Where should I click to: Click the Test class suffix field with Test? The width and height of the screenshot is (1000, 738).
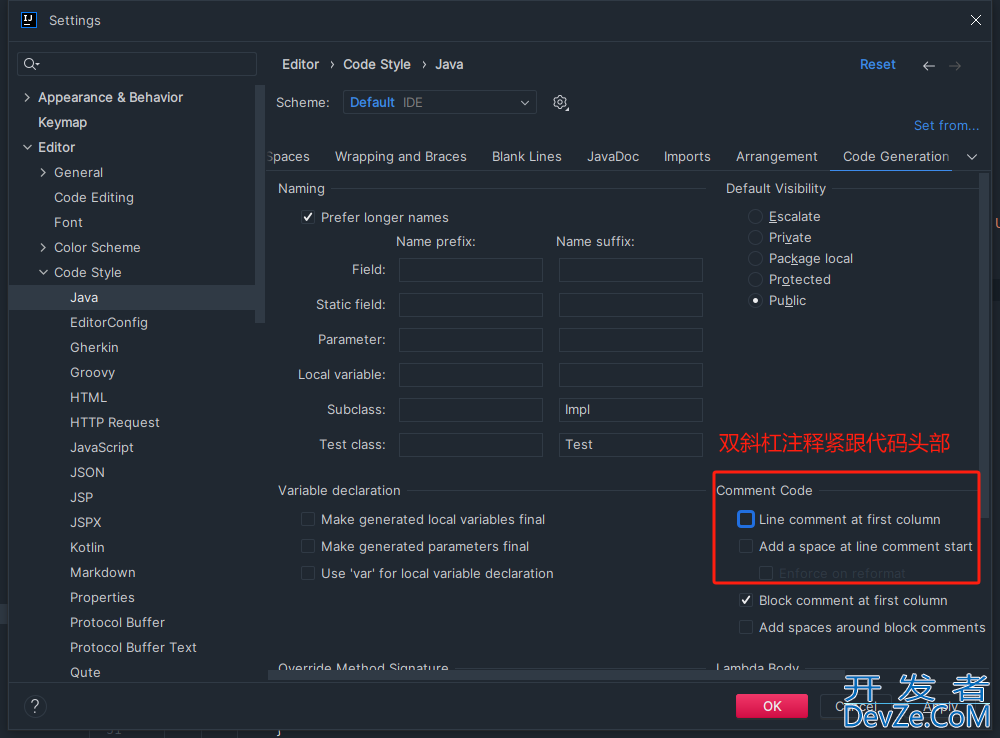click(631, 445)
